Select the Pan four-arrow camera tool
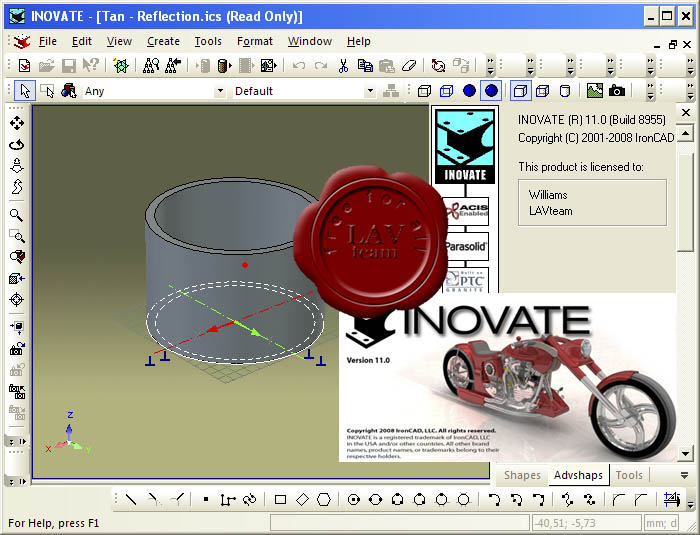This screenshot has width=700, height=535. (17, 123)
